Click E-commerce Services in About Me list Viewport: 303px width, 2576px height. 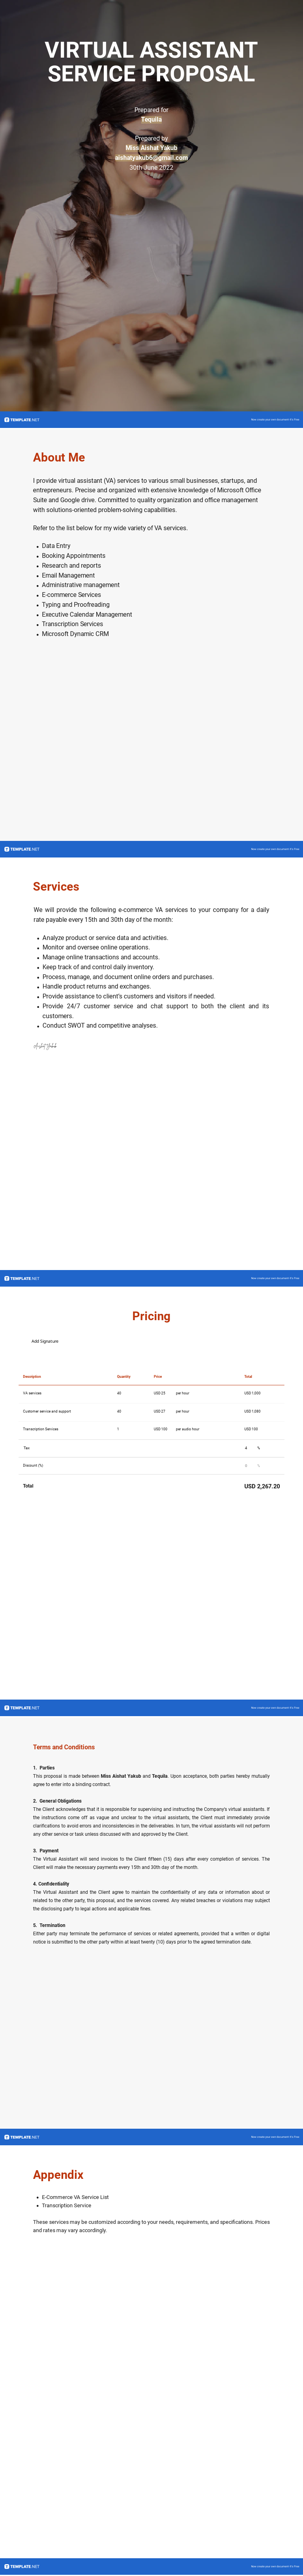[71, 595]
